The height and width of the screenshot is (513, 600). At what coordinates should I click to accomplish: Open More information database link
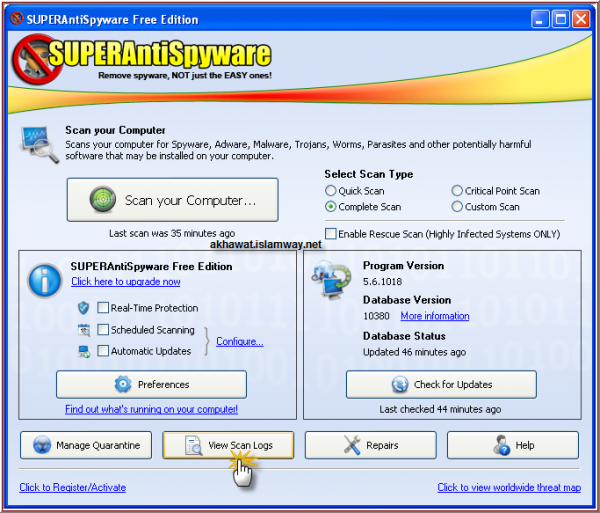pos(435,316)
